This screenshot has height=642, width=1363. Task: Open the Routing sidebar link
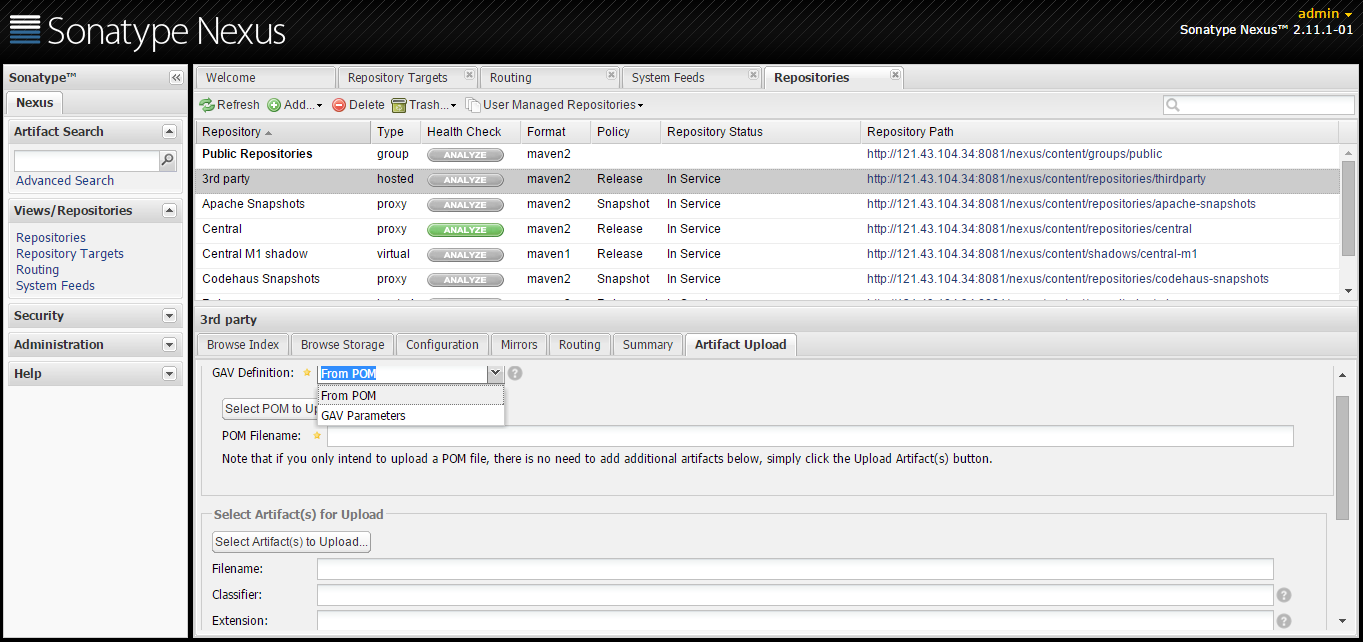(38, 270)
